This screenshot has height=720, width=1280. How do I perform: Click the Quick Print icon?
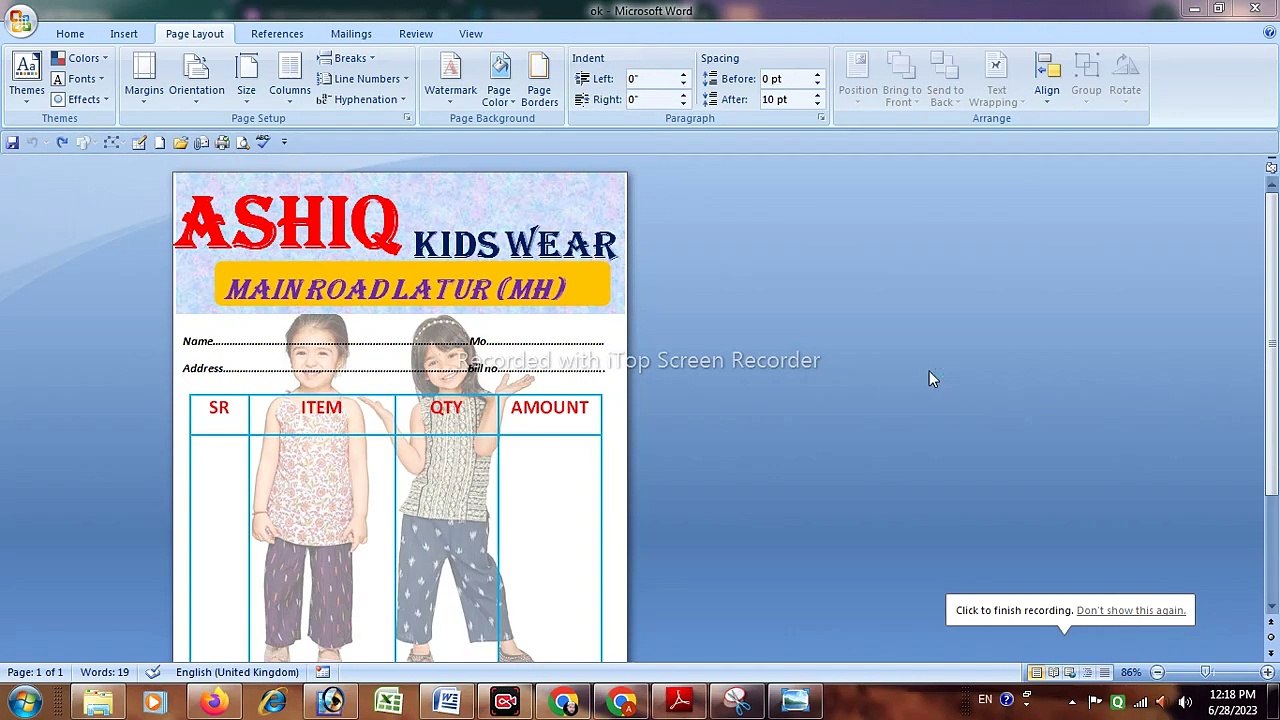pos(222,143)
